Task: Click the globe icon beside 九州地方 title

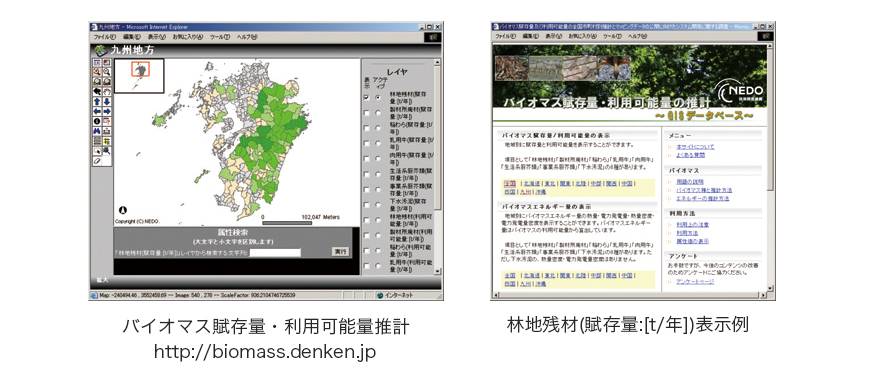Action: 101,50
